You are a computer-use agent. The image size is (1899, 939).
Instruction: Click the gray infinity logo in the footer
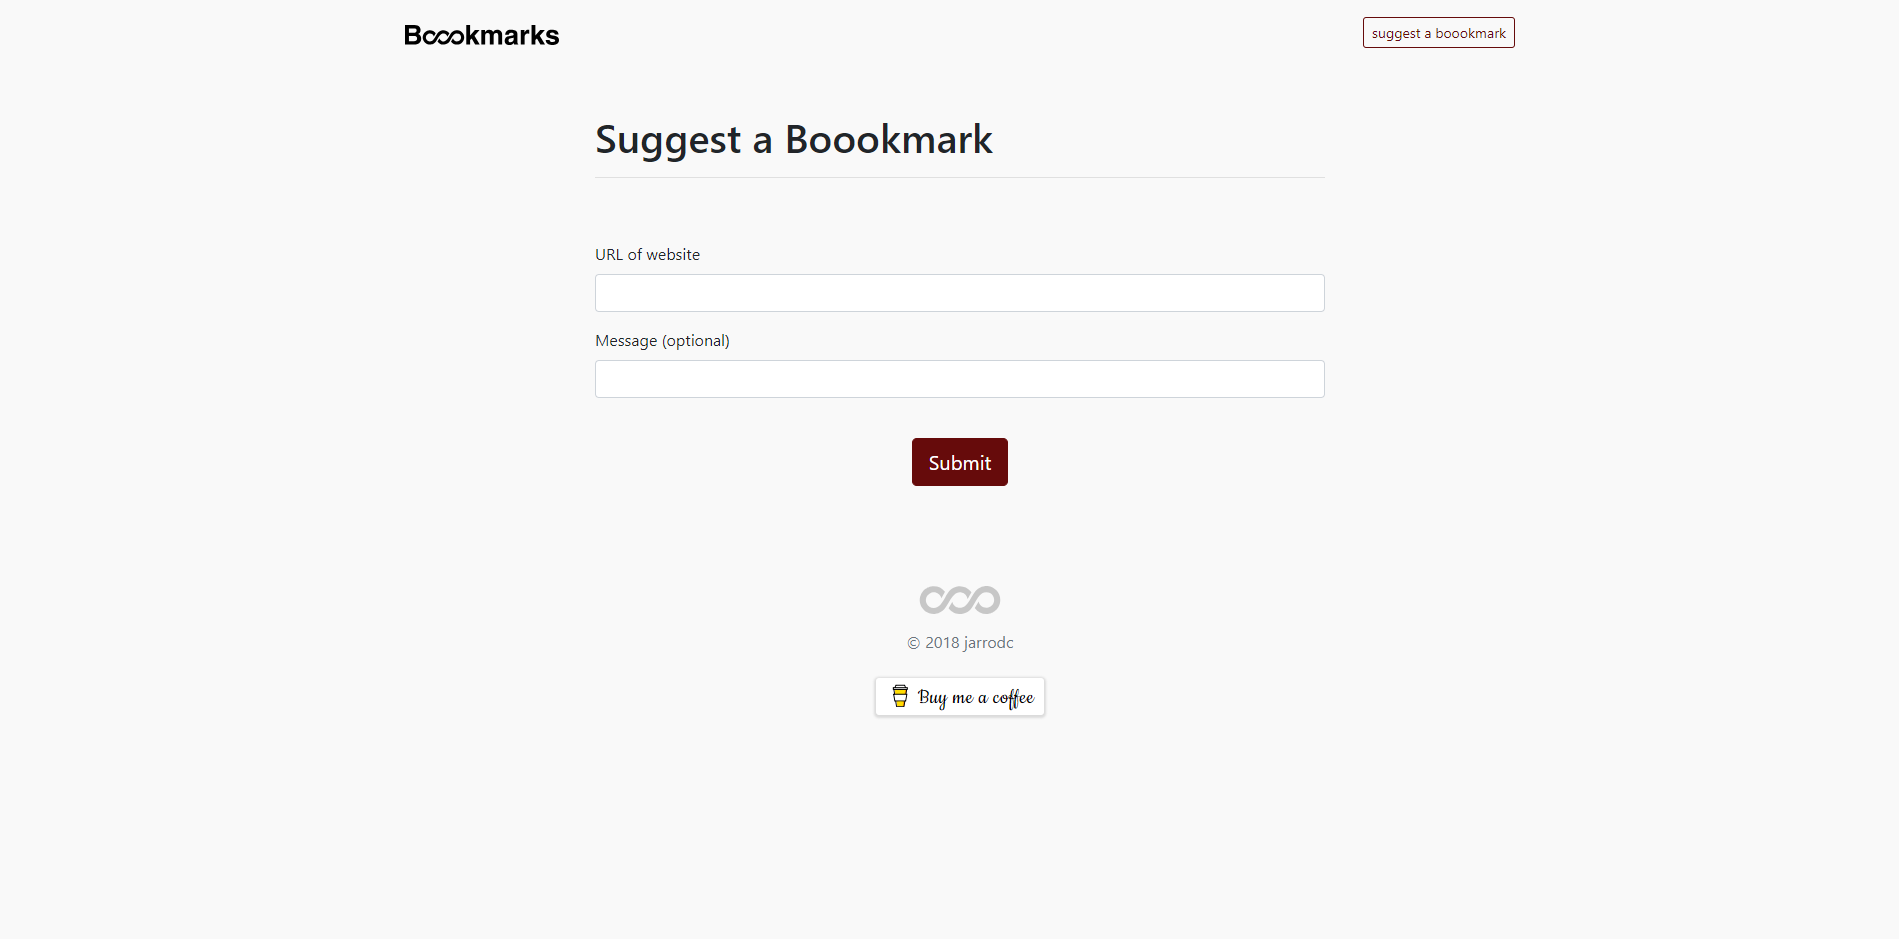pos(959,599)
